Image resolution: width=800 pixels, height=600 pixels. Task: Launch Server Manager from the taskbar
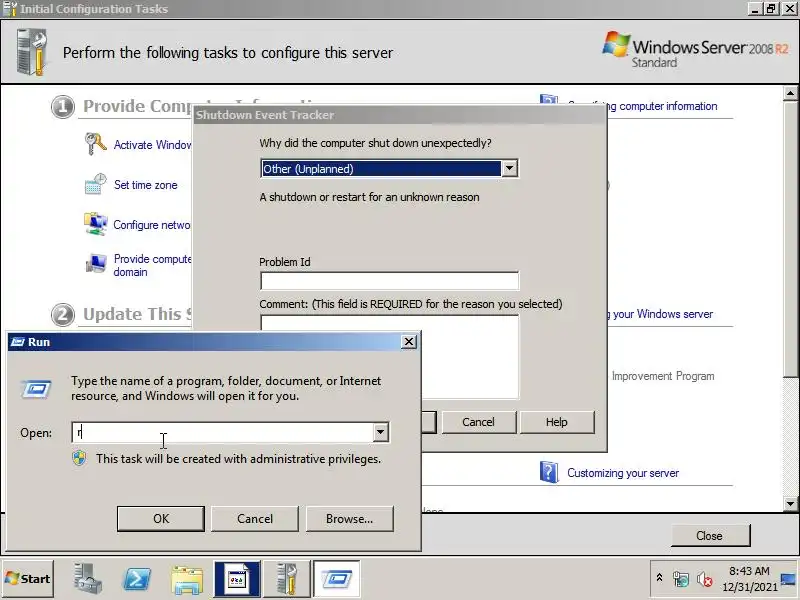[87, 579]
